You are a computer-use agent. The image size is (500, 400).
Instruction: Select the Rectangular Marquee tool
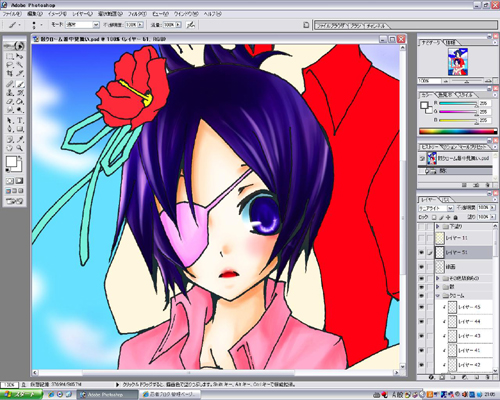tap(10, 56)
